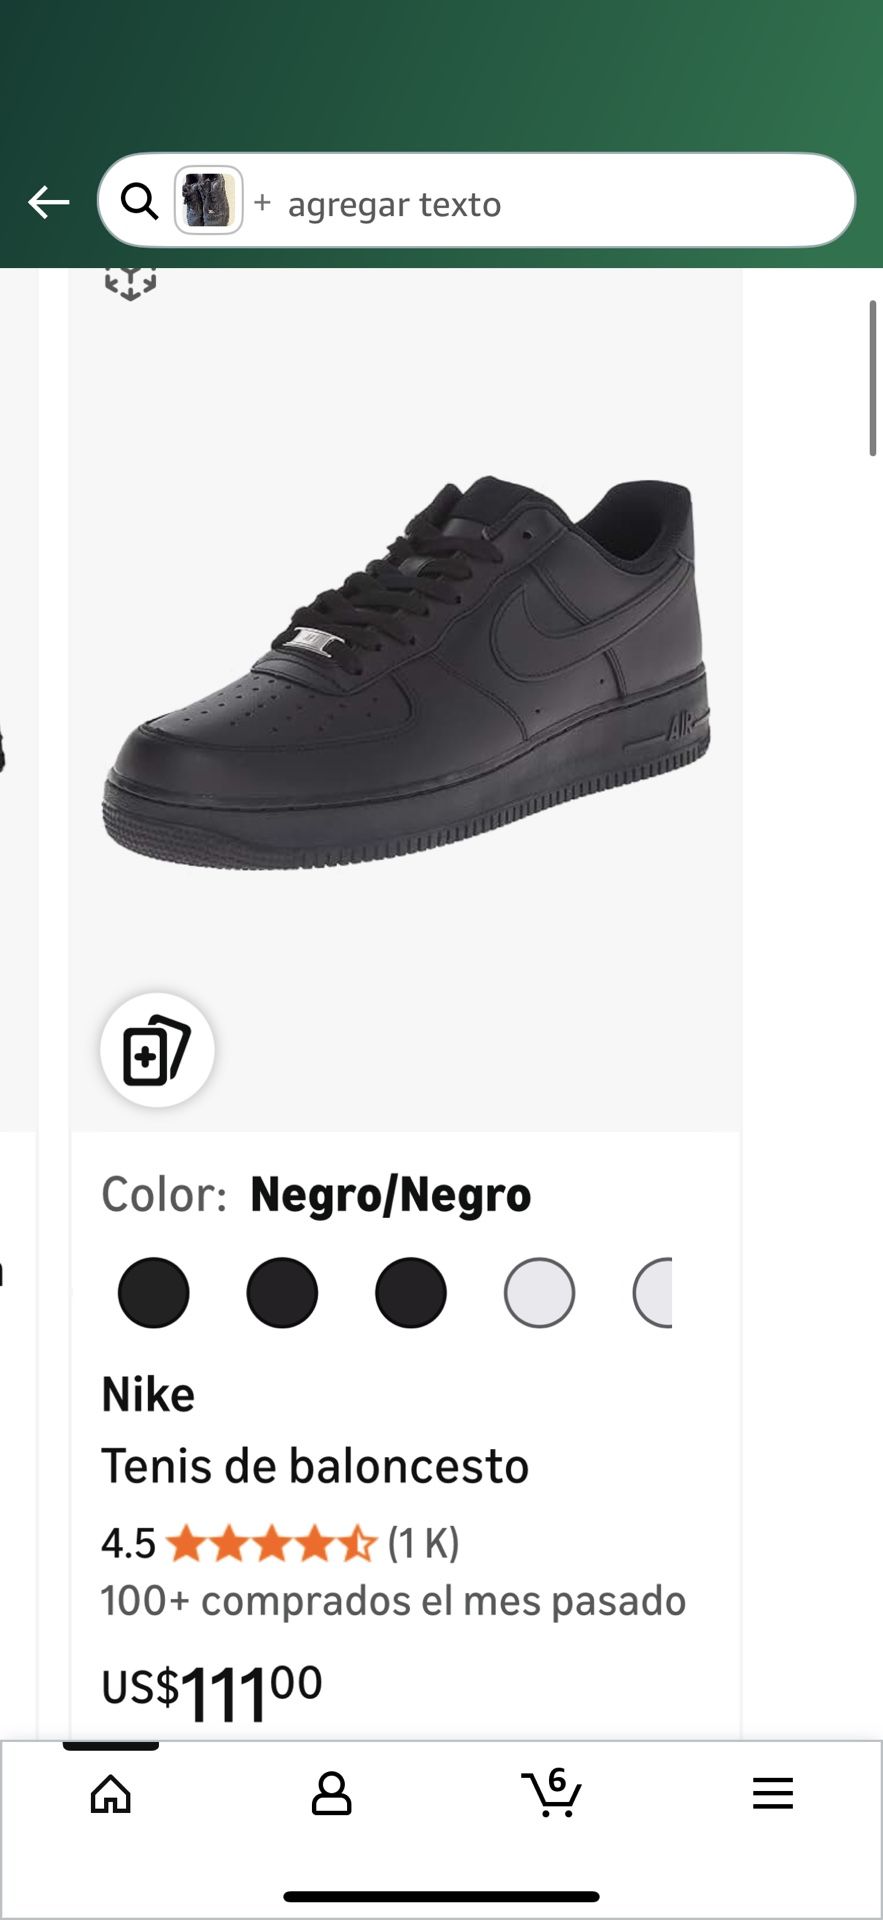This screenshot has width=883, height=1920.
Task: Choose the third dark color circle
Action: point(410,1292)
